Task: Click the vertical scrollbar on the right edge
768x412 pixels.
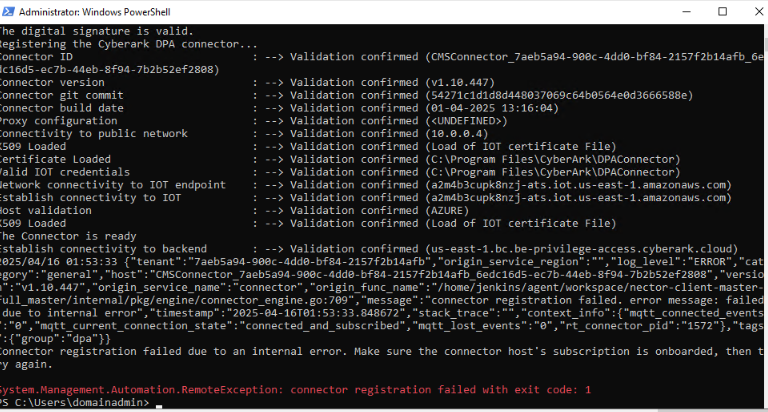Action: (x=761, y=200)
